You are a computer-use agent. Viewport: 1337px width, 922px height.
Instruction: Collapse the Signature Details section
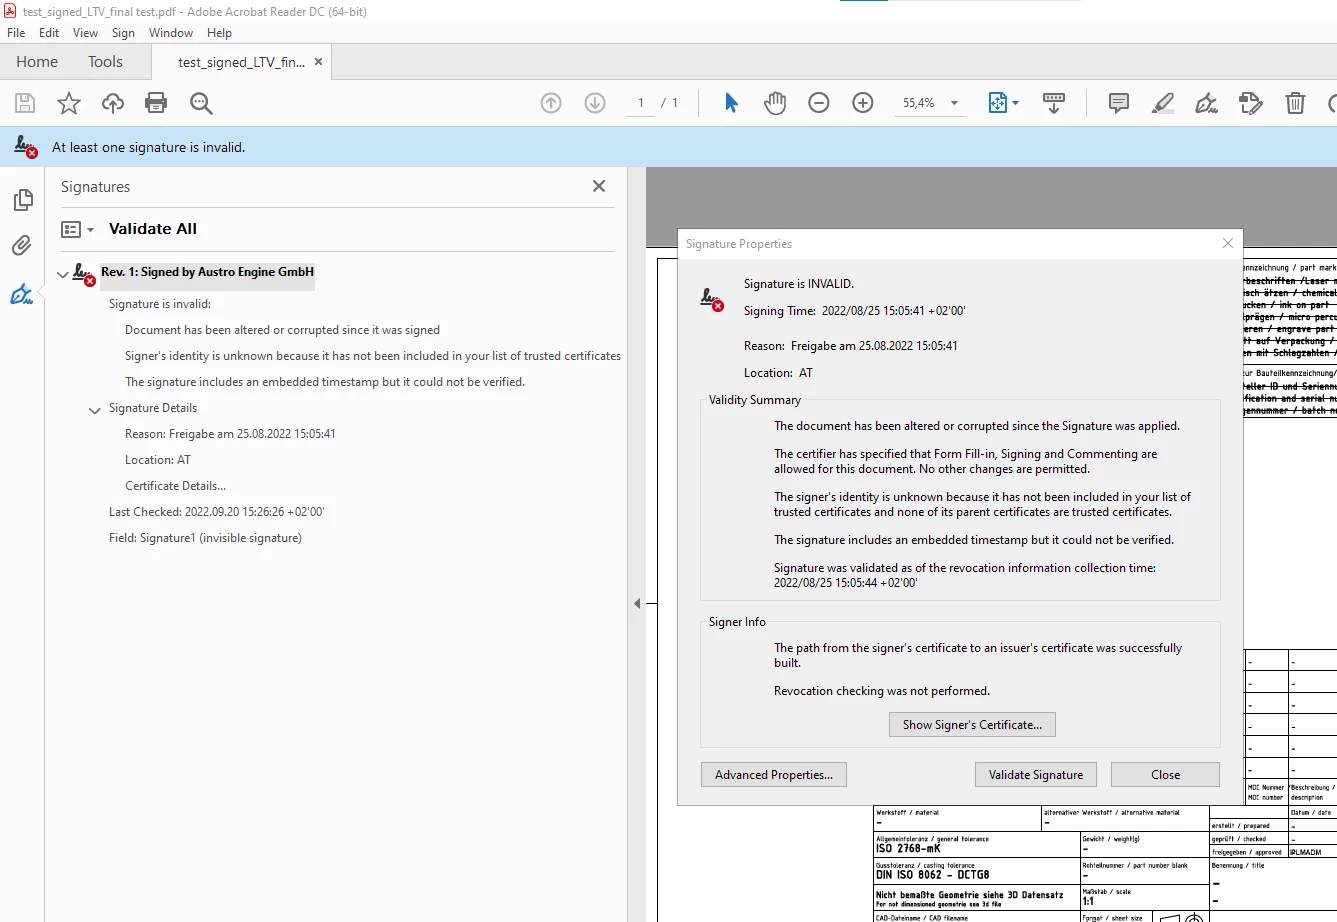tap(95, 410)
